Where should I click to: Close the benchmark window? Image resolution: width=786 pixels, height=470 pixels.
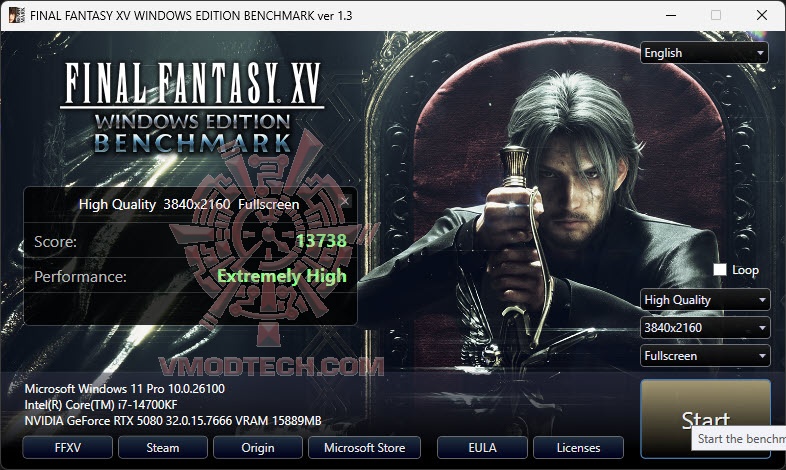(762, 15)
